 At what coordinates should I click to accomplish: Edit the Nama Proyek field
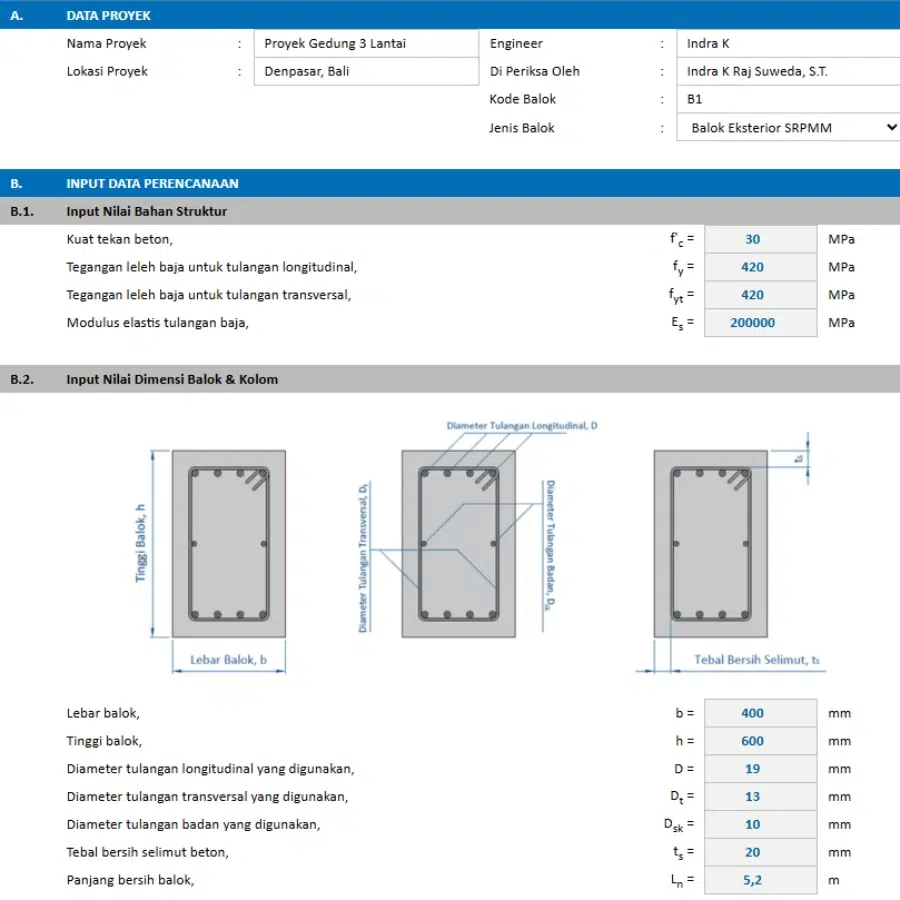[366, 44]
